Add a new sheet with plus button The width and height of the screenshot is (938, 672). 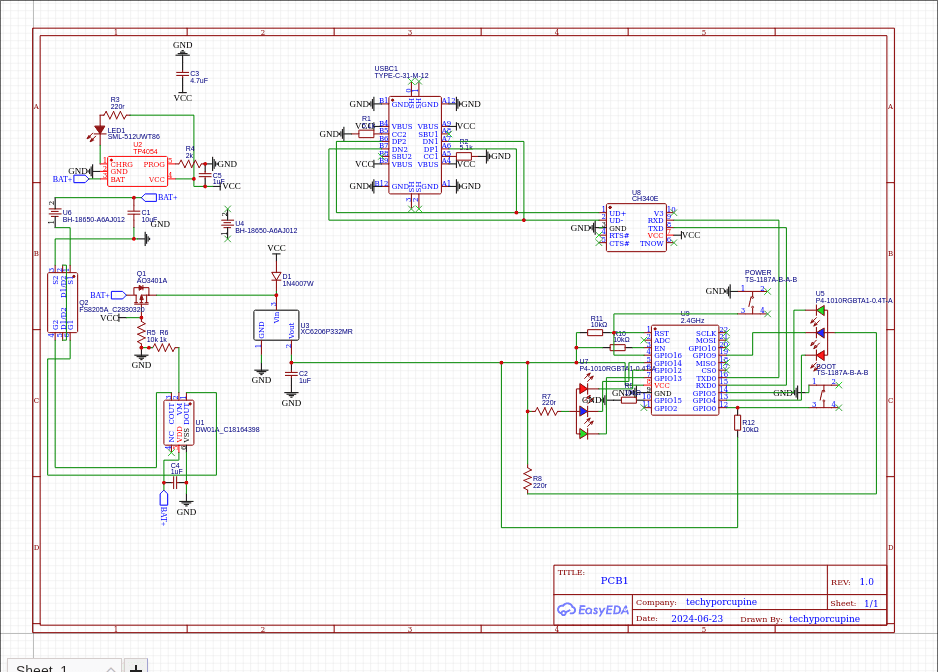click(x=136, y=667)
